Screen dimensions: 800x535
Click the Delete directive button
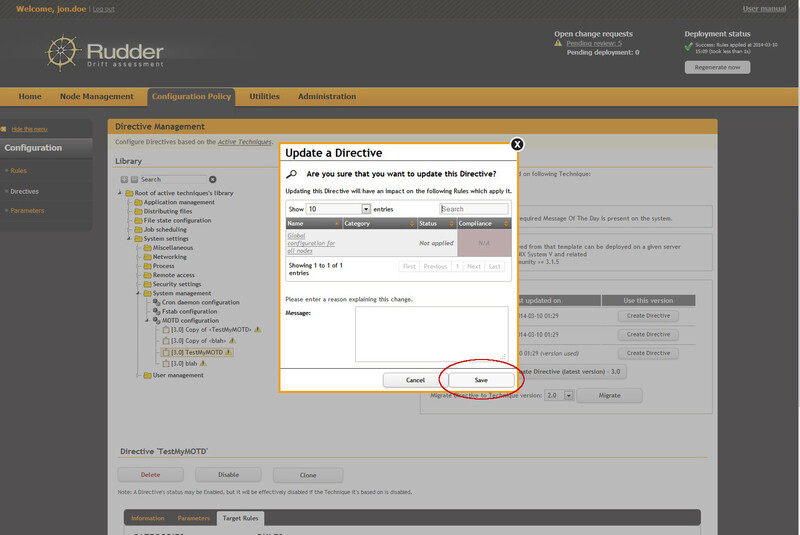[151, 475]
